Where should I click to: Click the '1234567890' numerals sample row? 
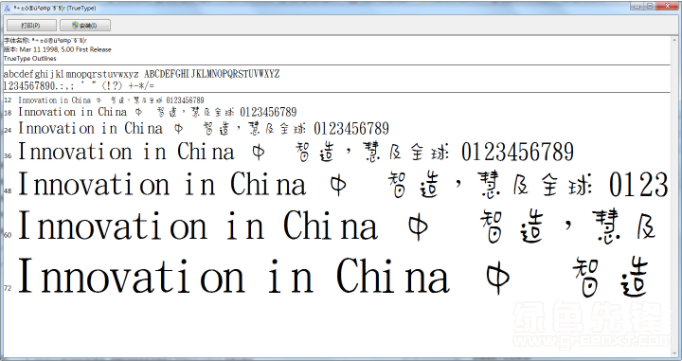point(79,85)
